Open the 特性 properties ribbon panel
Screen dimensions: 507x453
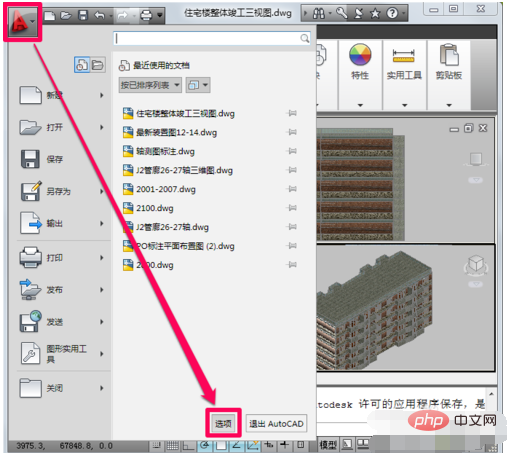click(x=360, y=62)
